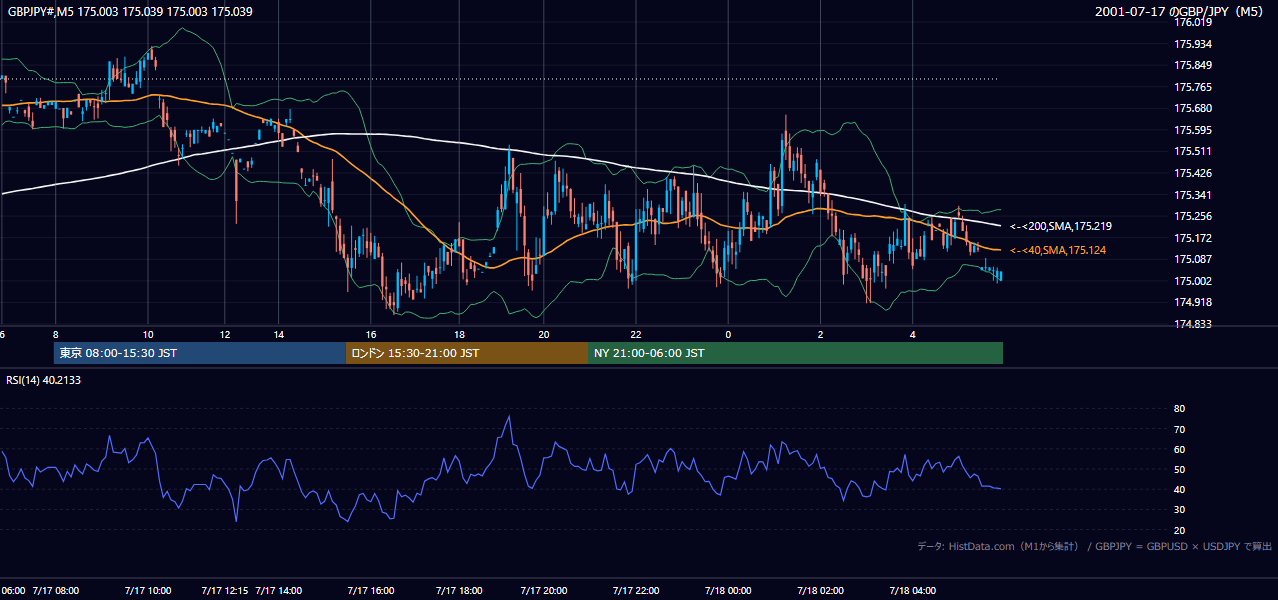Click price axis label 175.002

(x=1193, y=281)
